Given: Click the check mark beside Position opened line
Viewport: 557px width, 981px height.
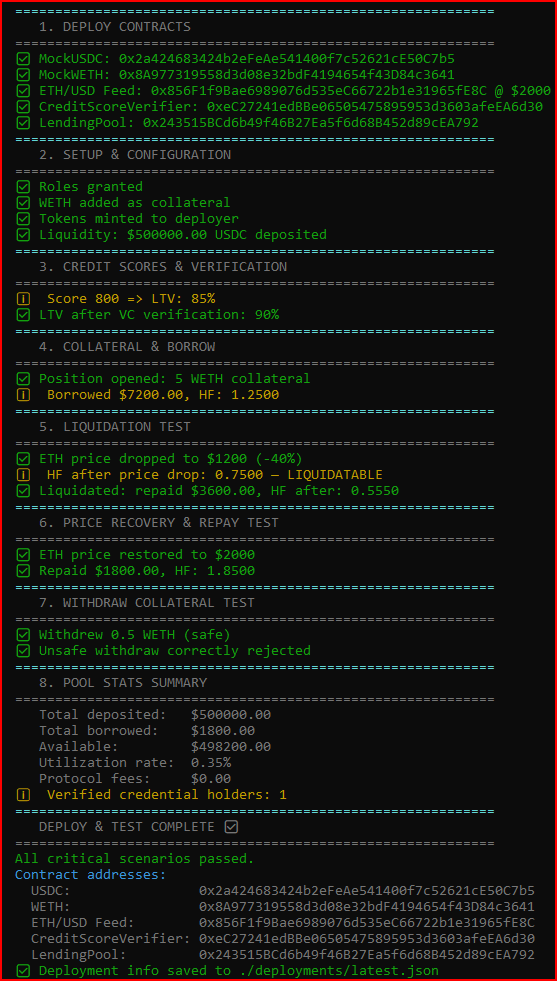Looking at the screenshot, I should coord(23,379).
